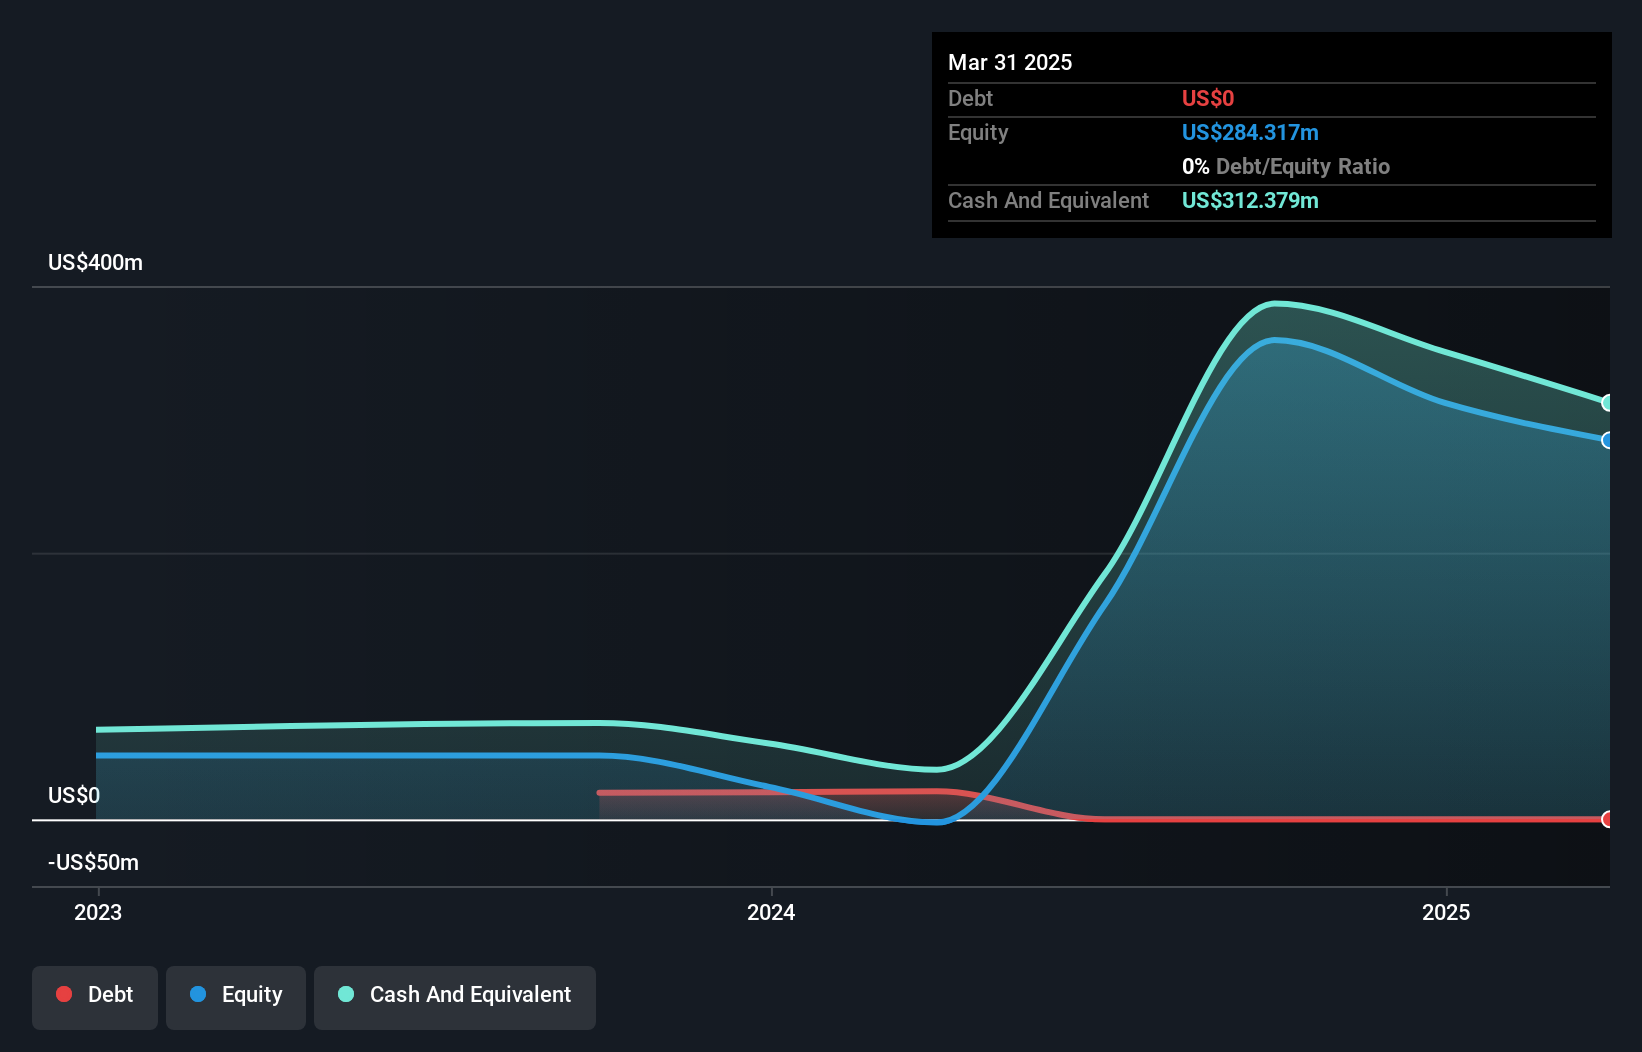Toggle Cash And Equivalent legend button
The height and width of the screenshot is (1052, 1642).
(x=455, y=997)
